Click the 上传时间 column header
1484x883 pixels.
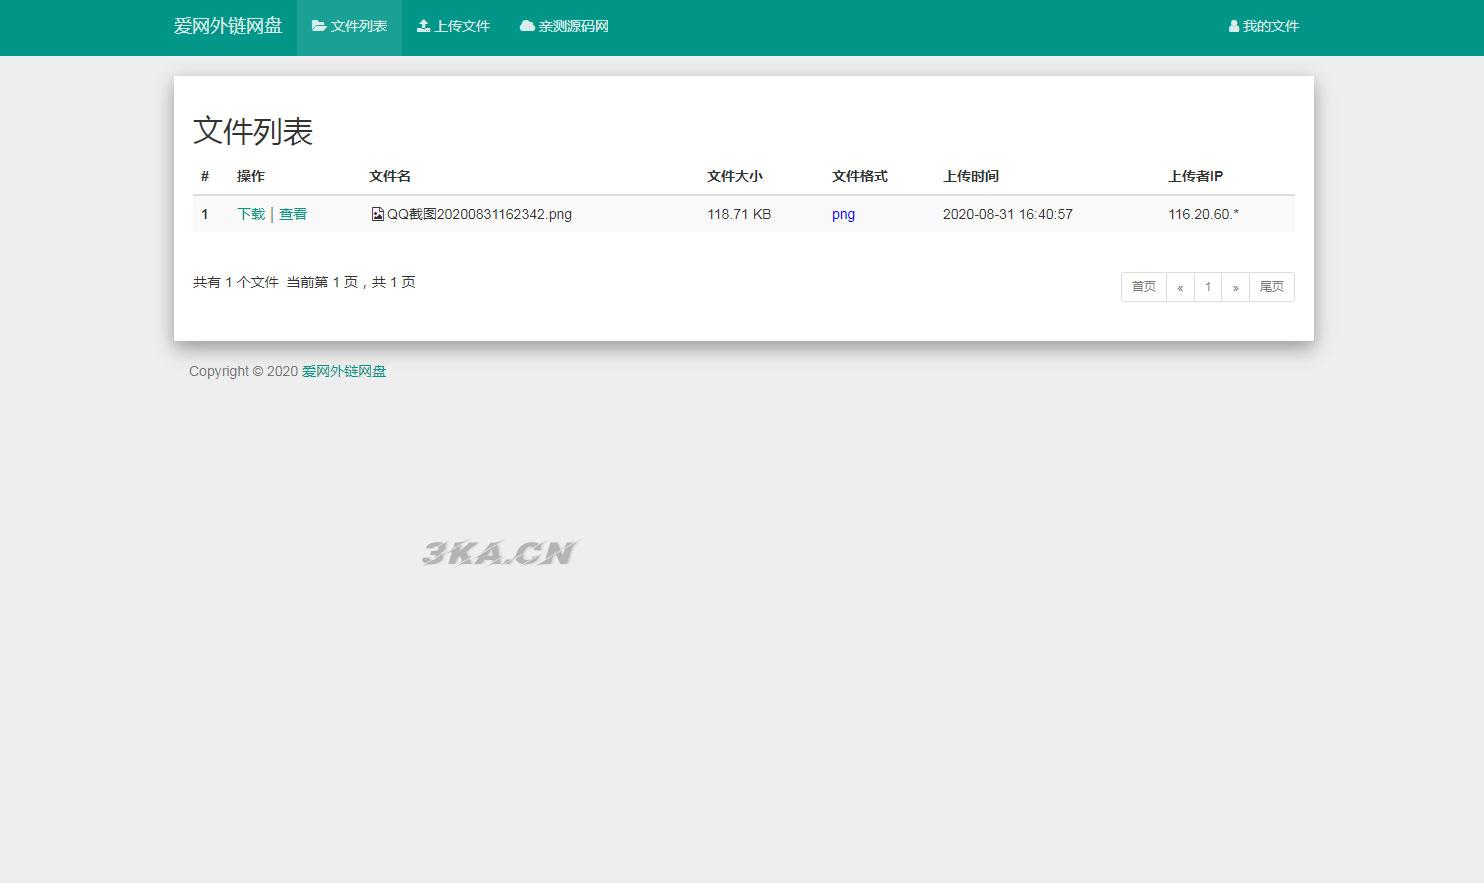pyautogui.click(x=971, y=176)
